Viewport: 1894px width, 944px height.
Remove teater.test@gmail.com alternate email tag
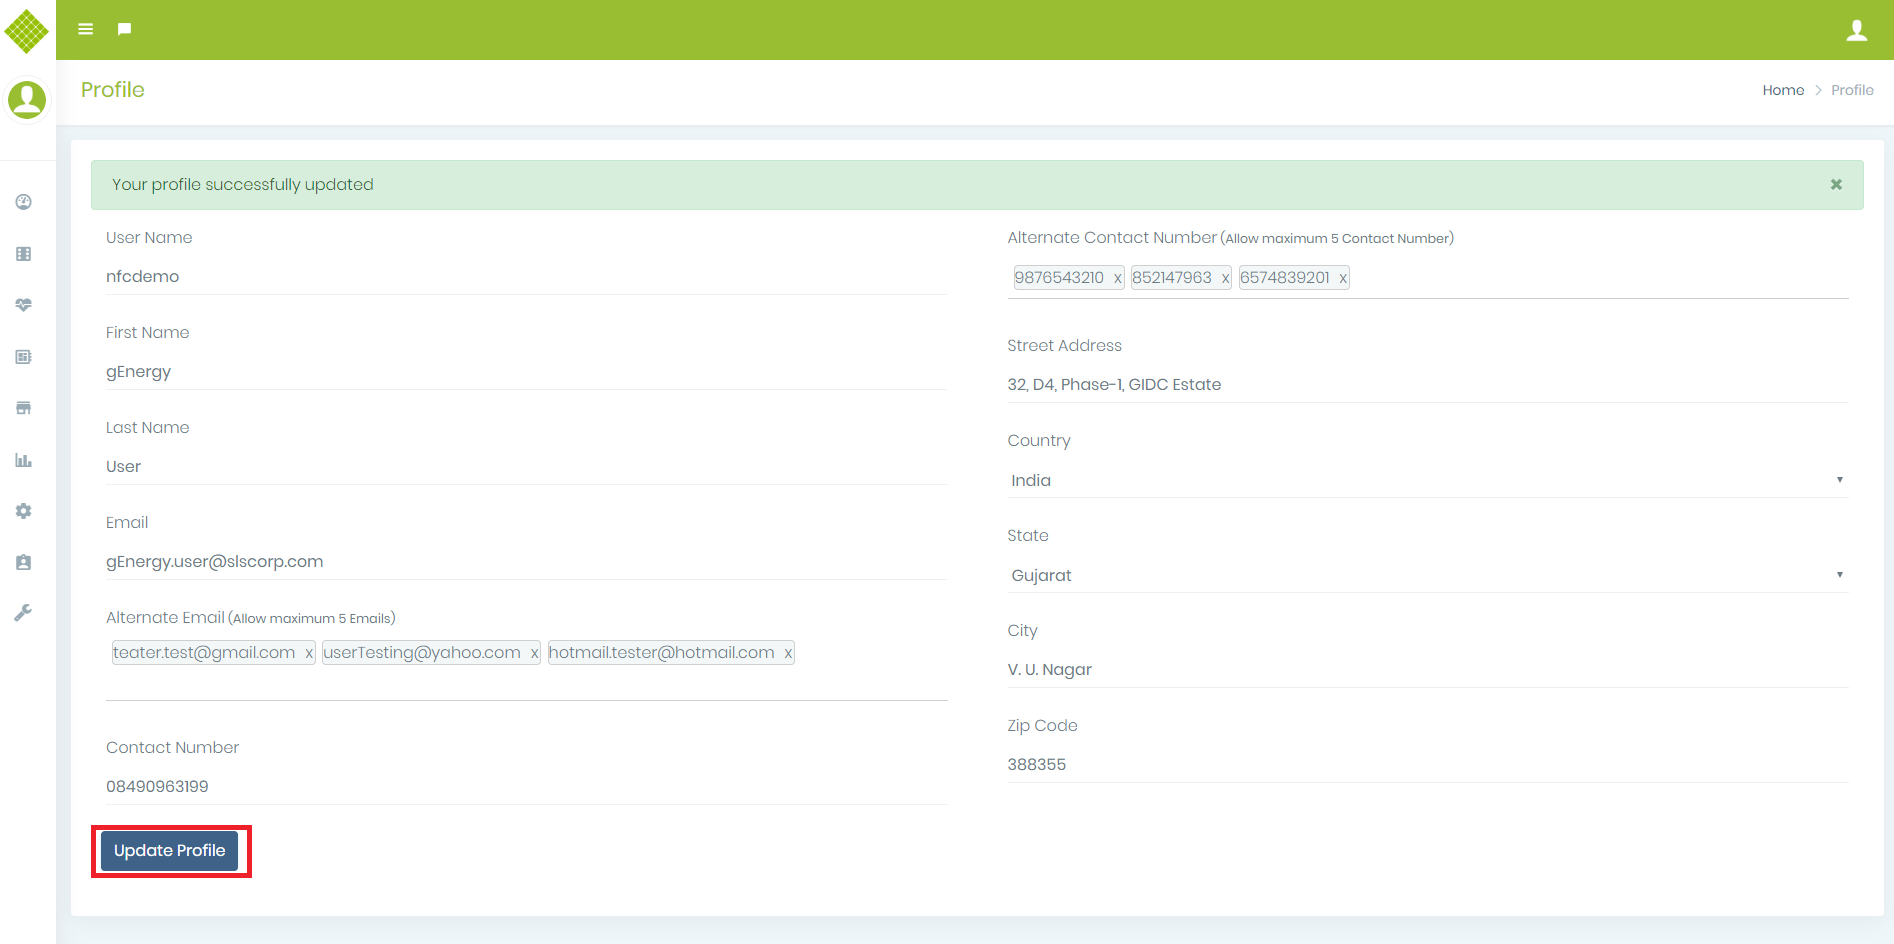pyautogui.click(x=309, y=654)
